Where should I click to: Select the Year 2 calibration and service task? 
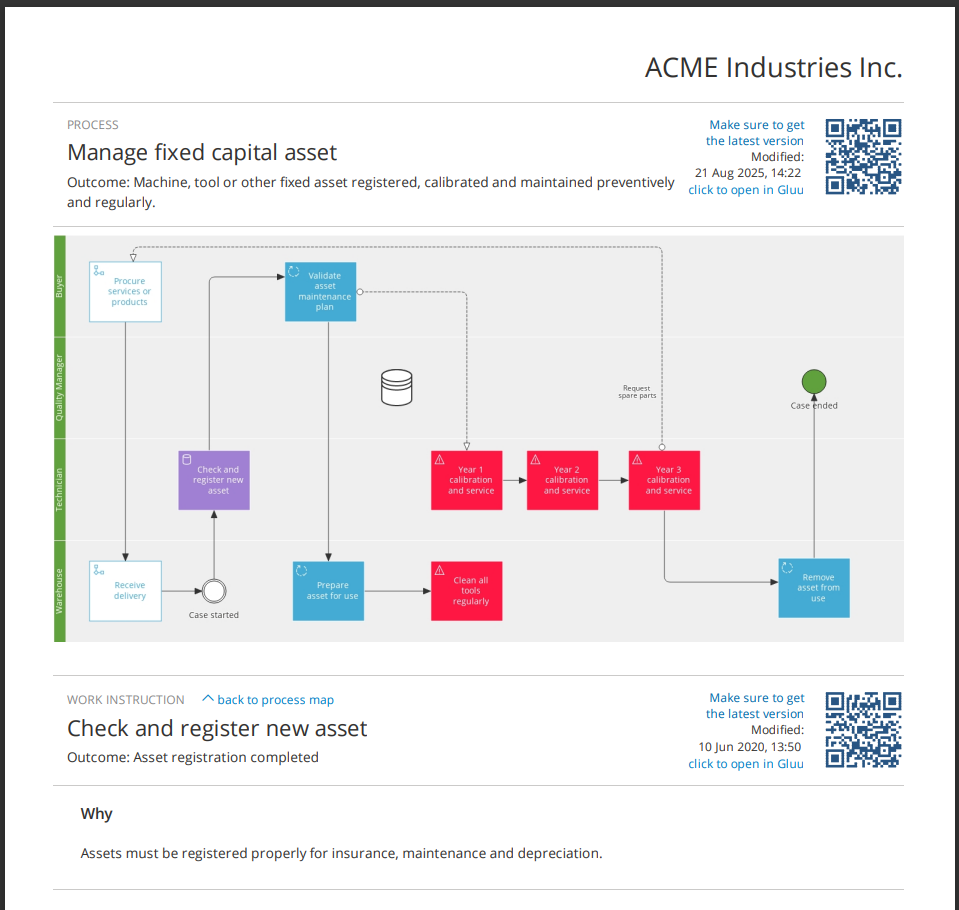pyautogui.click(x=563, y=480)
